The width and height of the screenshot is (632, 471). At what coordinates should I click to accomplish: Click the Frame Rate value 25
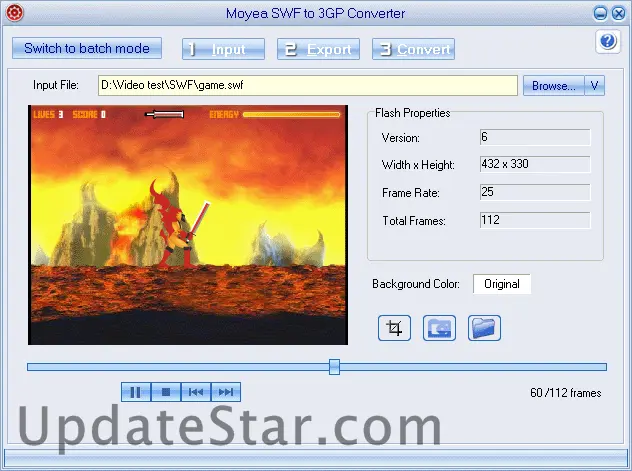(x=535, y=192)
